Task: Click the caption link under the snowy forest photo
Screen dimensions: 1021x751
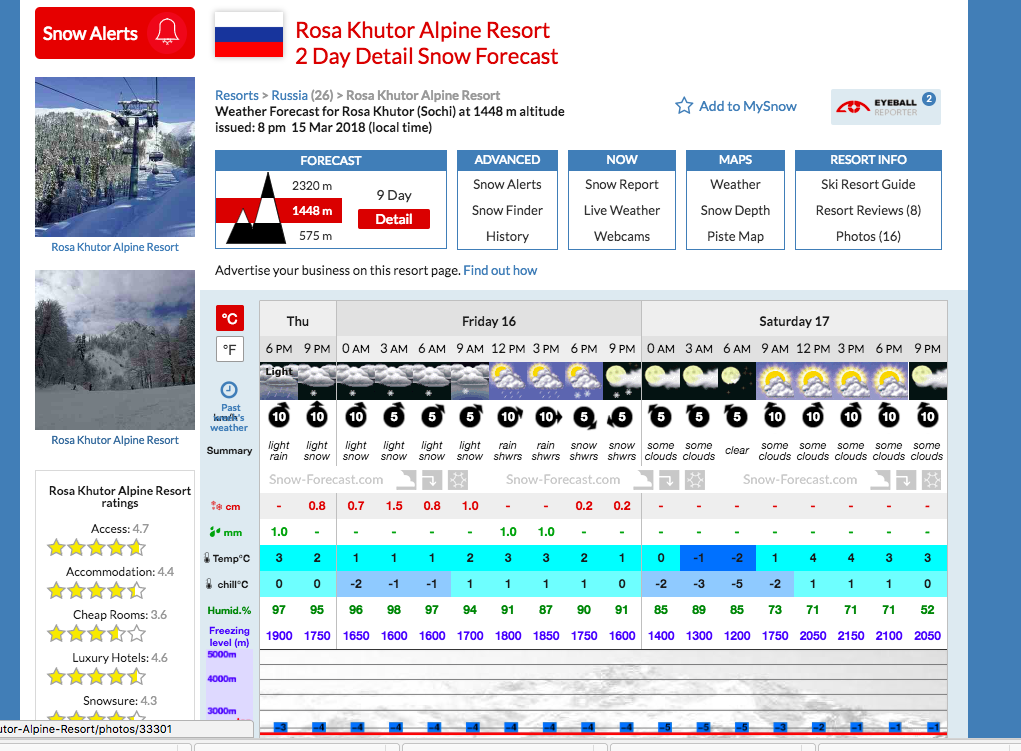Action: [x=115, y=440]
